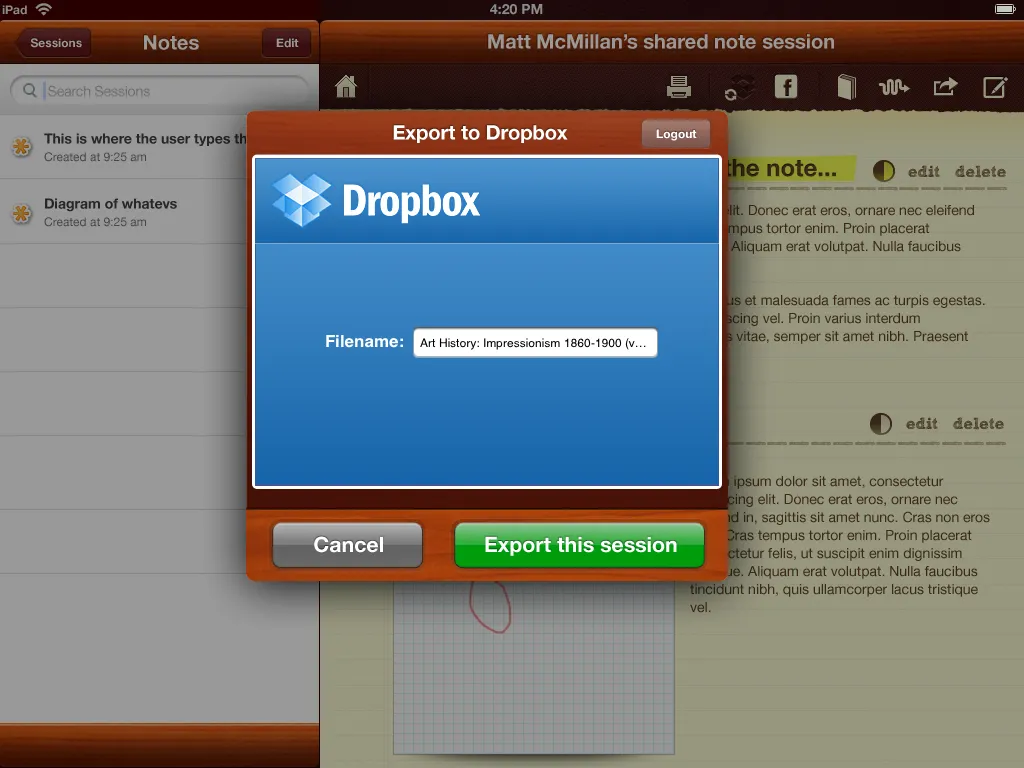Viewport: 1024px width, 768px height.
Task: Tap 'Matt McMillan's shared note session' title
Action: pyautogui.click(x=660, y=42)
